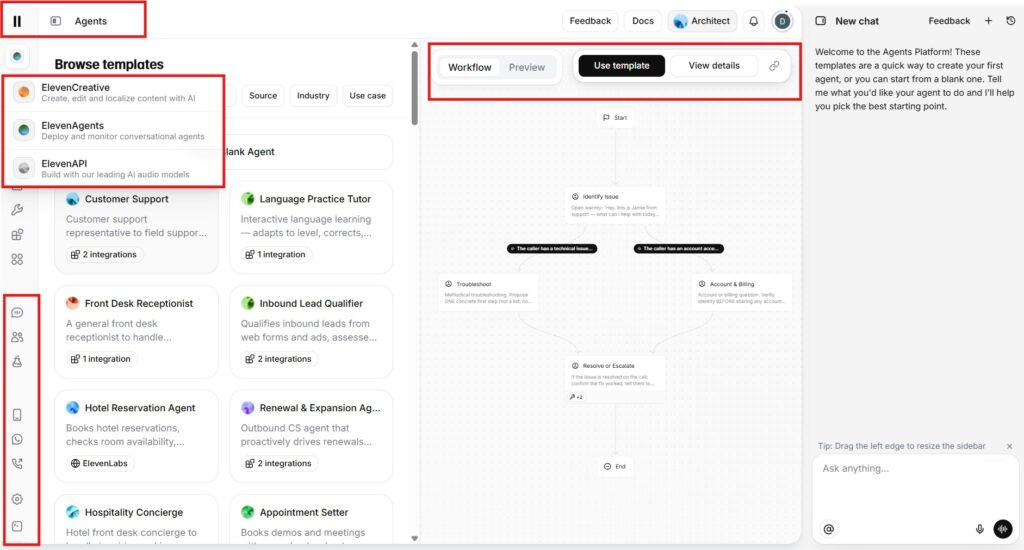Open the settings gear icon in sidebar
Viewport: 1024px width, 550px height.
point(17,499)
